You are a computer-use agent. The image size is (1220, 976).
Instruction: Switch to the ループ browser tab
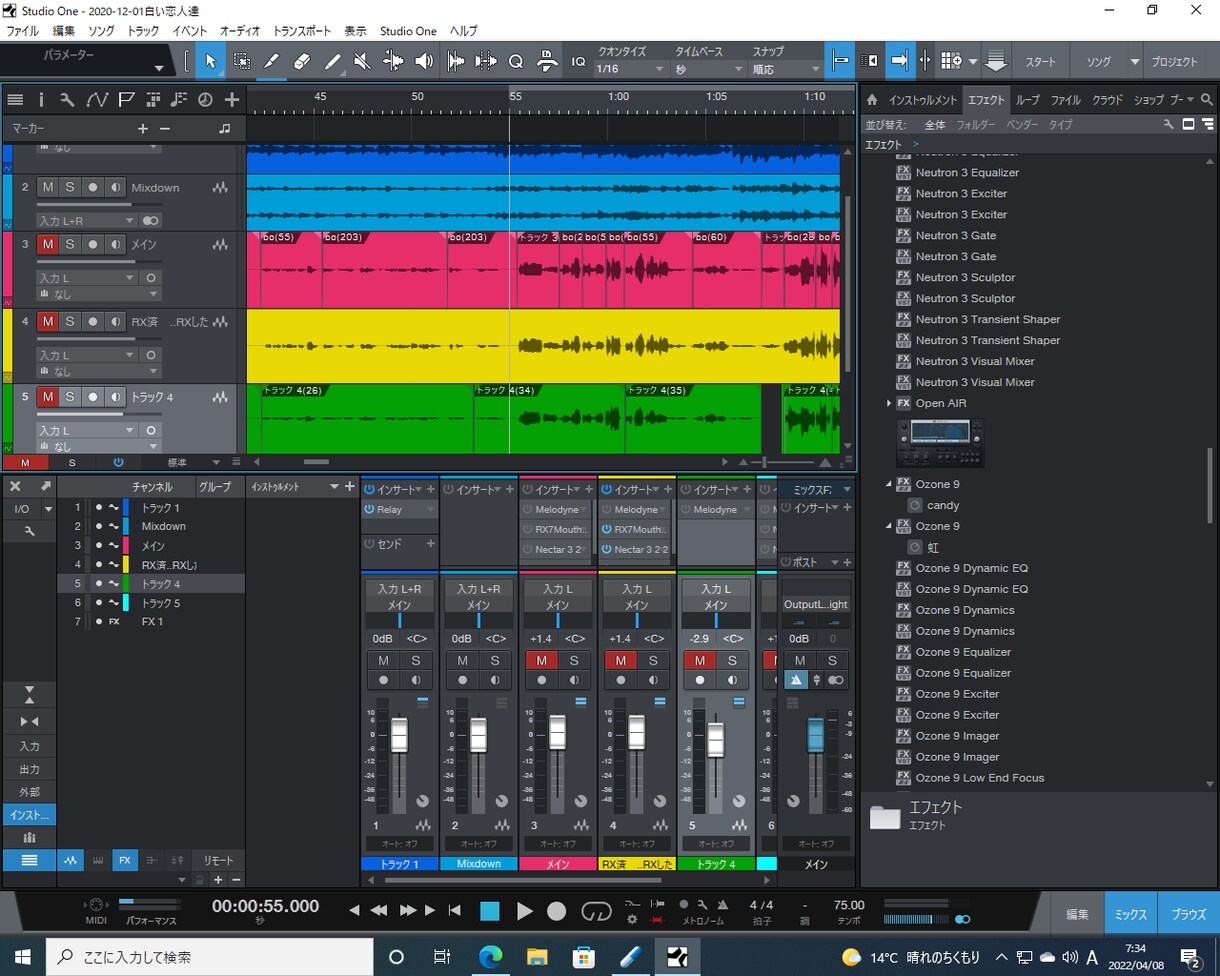1028,100
